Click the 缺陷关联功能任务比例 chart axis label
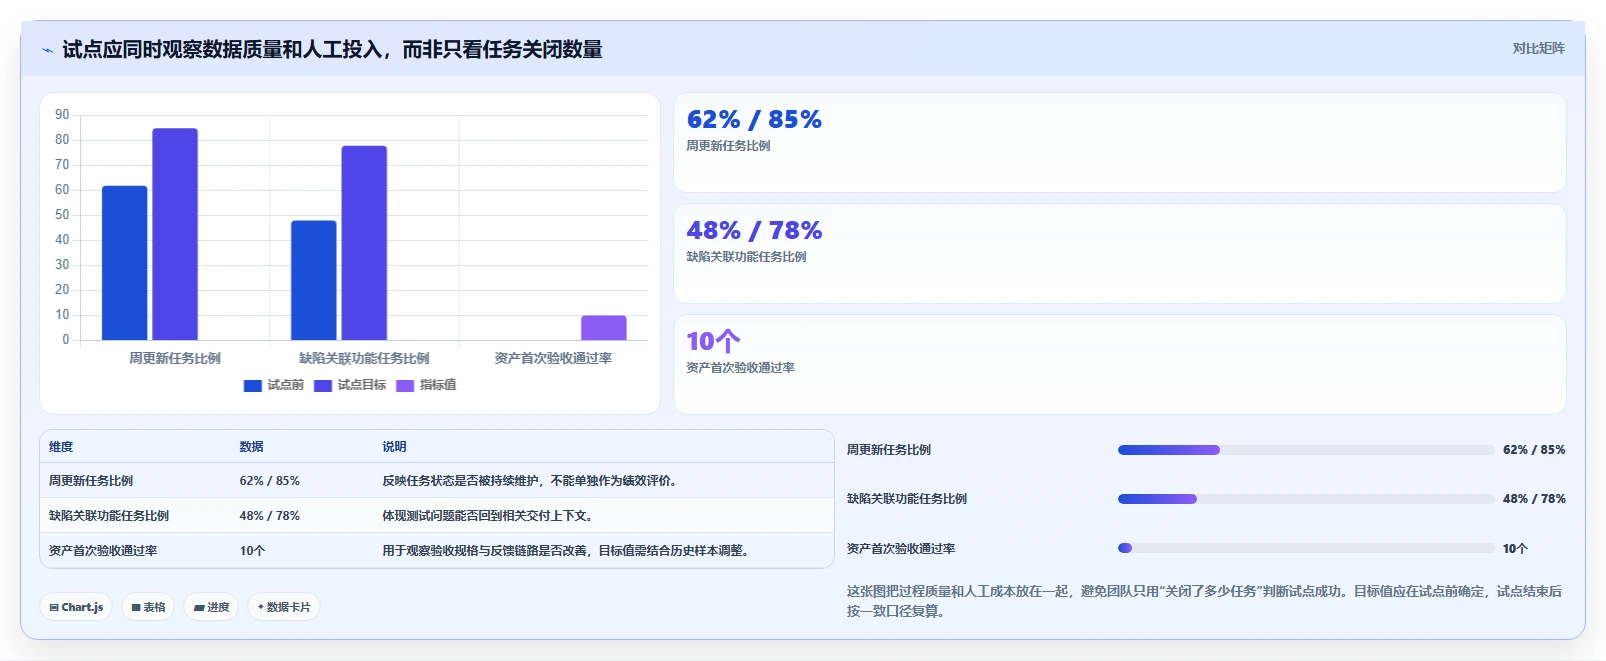 pos(364,358)
